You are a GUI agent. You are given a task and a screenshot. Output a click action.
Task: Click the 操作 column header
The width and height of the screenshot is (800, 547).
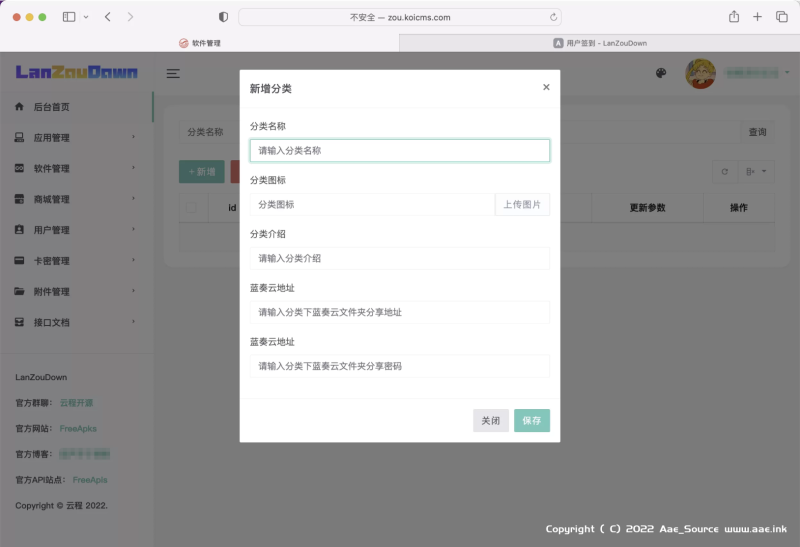click(738, 208)
